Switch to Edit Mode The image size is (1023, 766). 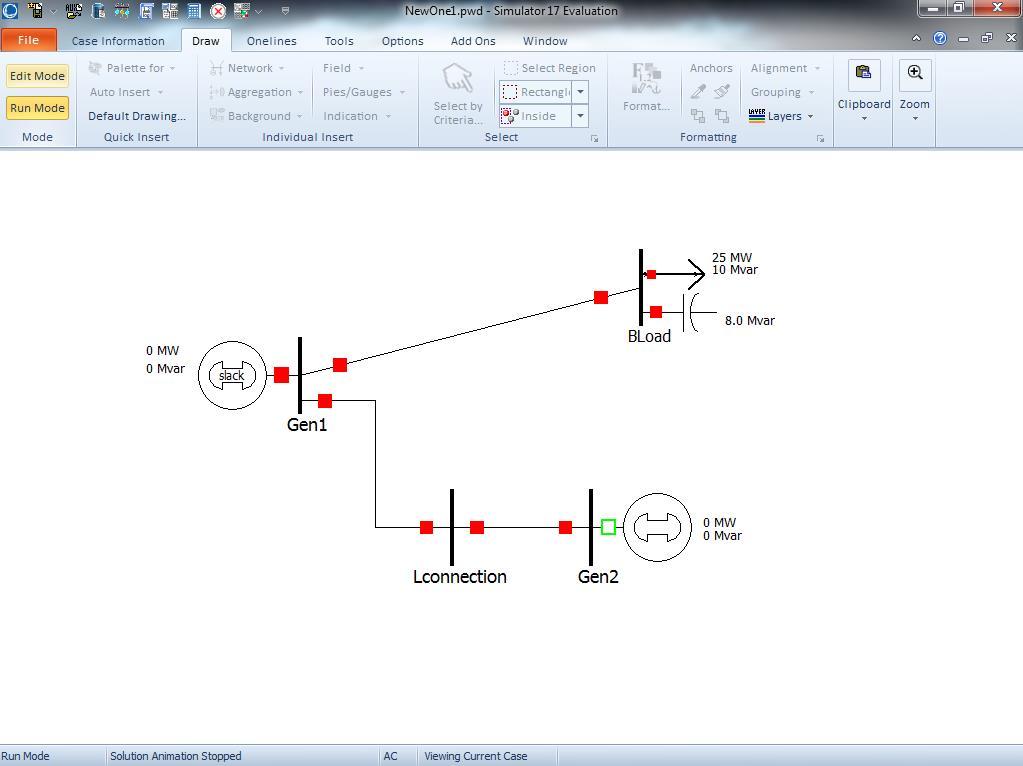click(x=37, y=76)
